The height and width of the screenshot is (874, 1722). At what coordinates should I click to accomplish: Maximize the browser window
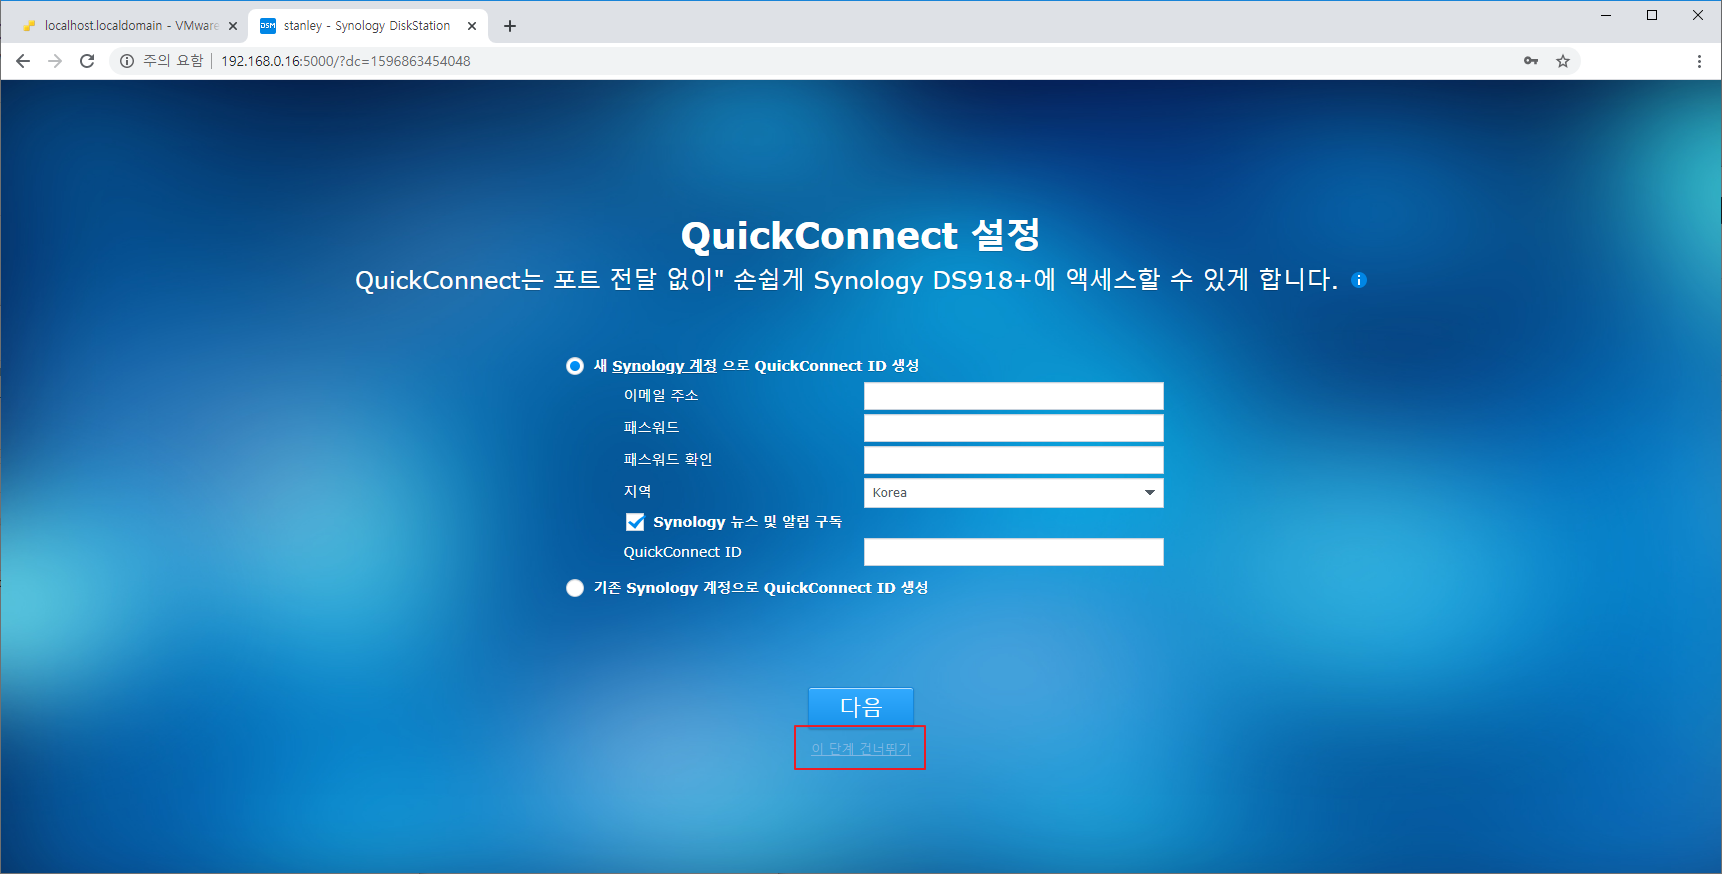point(1652,15)
